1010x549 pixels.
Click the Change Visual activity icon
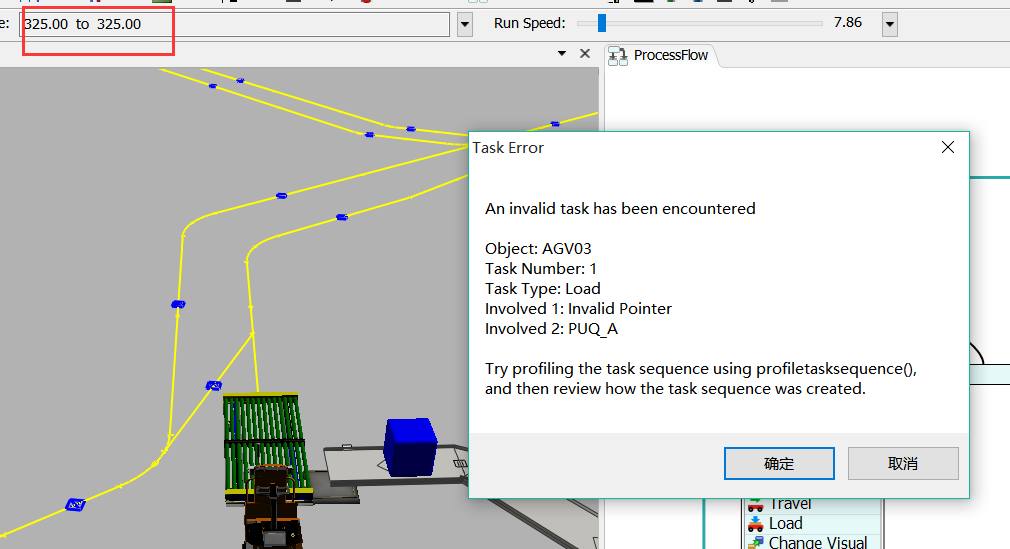click(755, 542)
